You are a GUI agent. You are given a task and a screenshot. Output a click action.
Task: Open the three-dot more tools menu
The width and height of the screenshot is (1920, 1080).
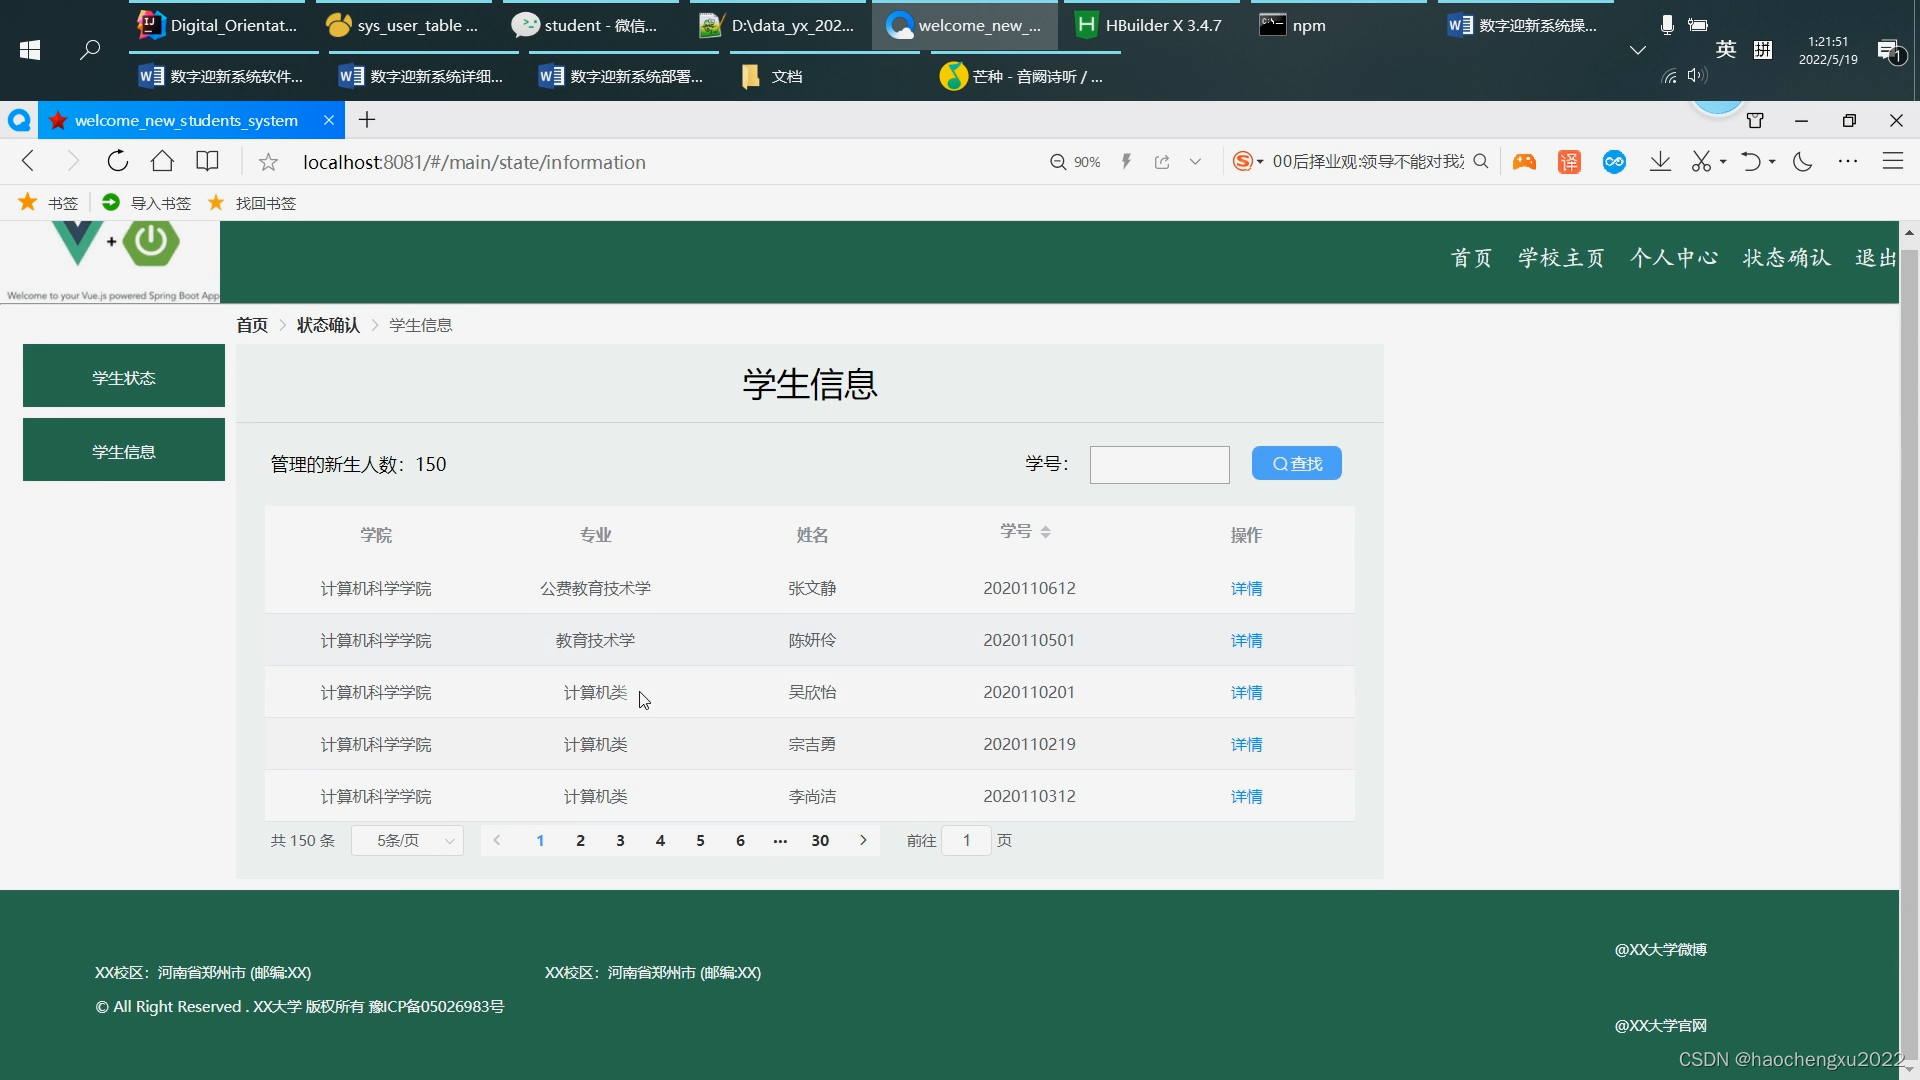[1848, 162]
